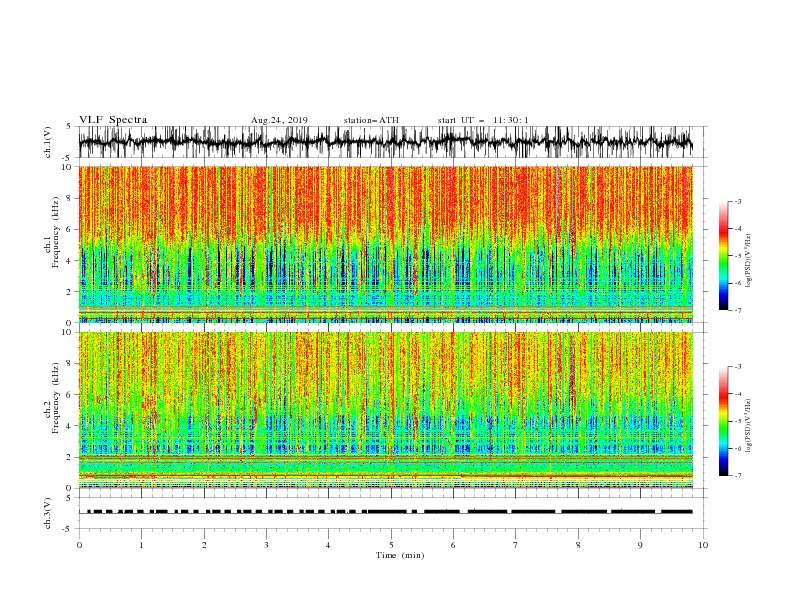Click the "0" tick on the time axis
This screenshot has height=612, width=792.
[x=79, y=545]
